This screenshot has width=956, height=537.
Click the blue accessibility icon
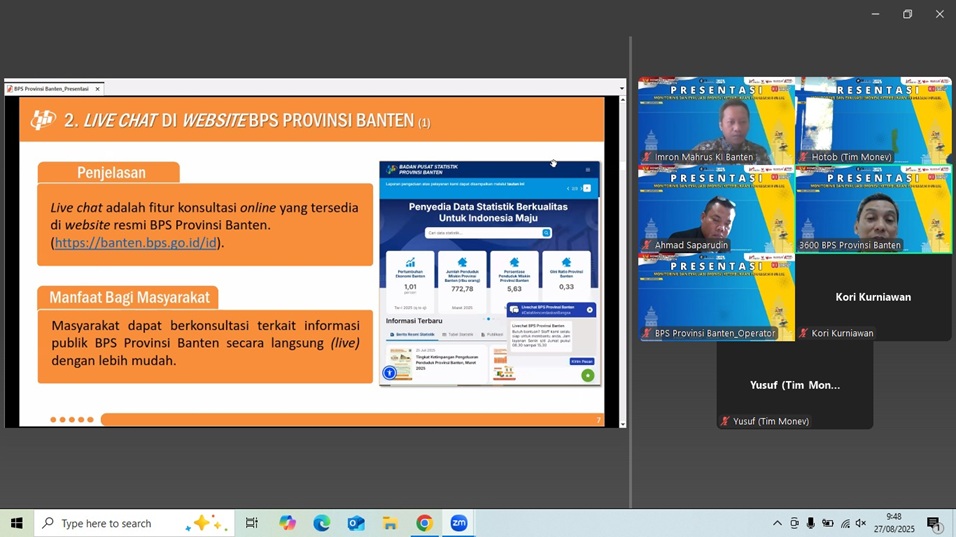click(389, 372)
